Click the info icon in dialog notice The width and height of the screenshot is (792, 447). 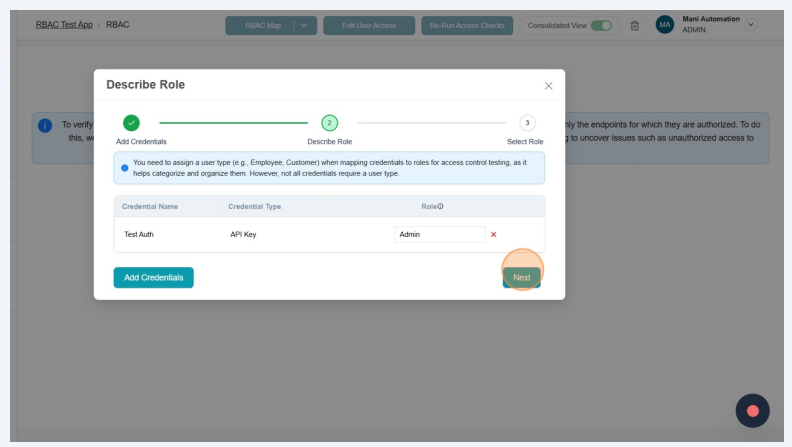point(125,168)
